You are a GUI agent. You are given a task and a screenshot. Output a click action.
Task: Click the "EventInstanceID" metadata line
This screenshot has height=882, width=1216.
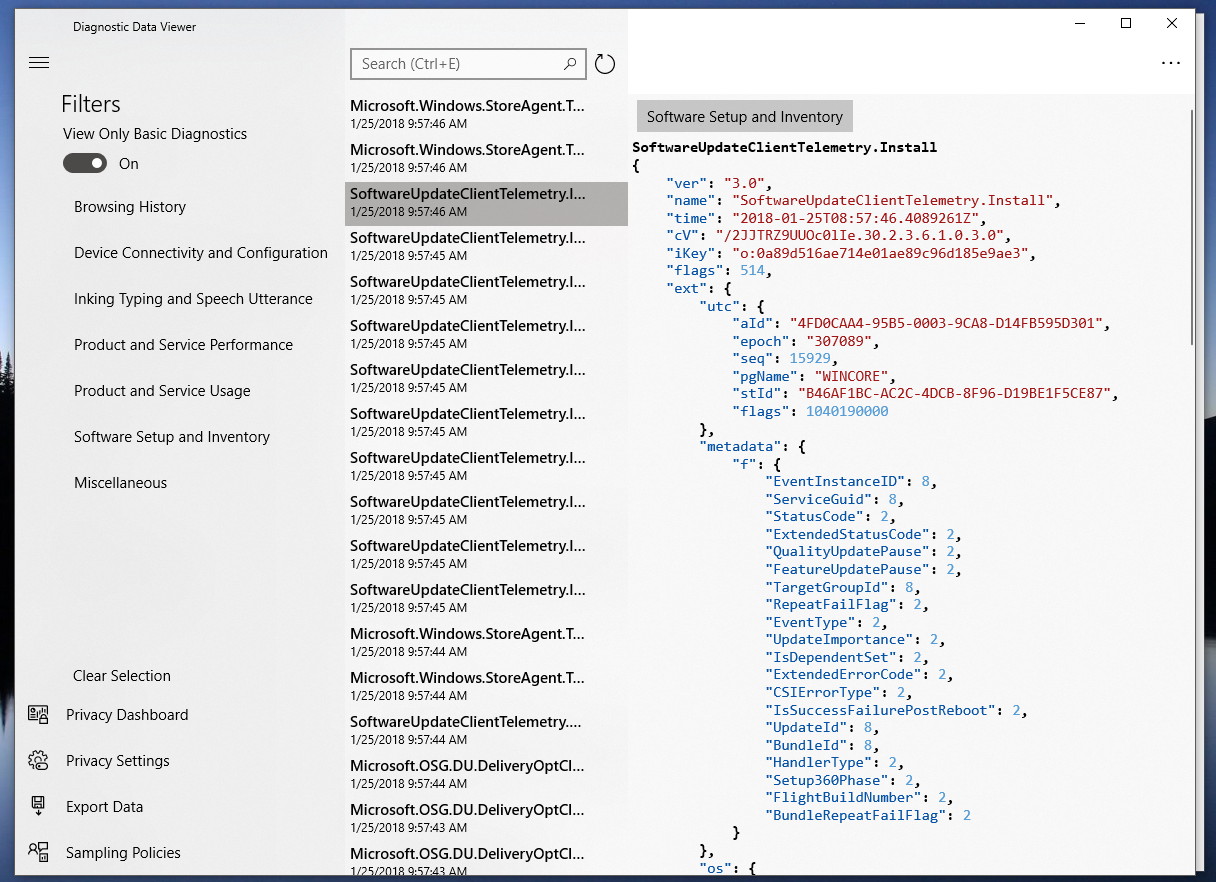tap(851, 481)
